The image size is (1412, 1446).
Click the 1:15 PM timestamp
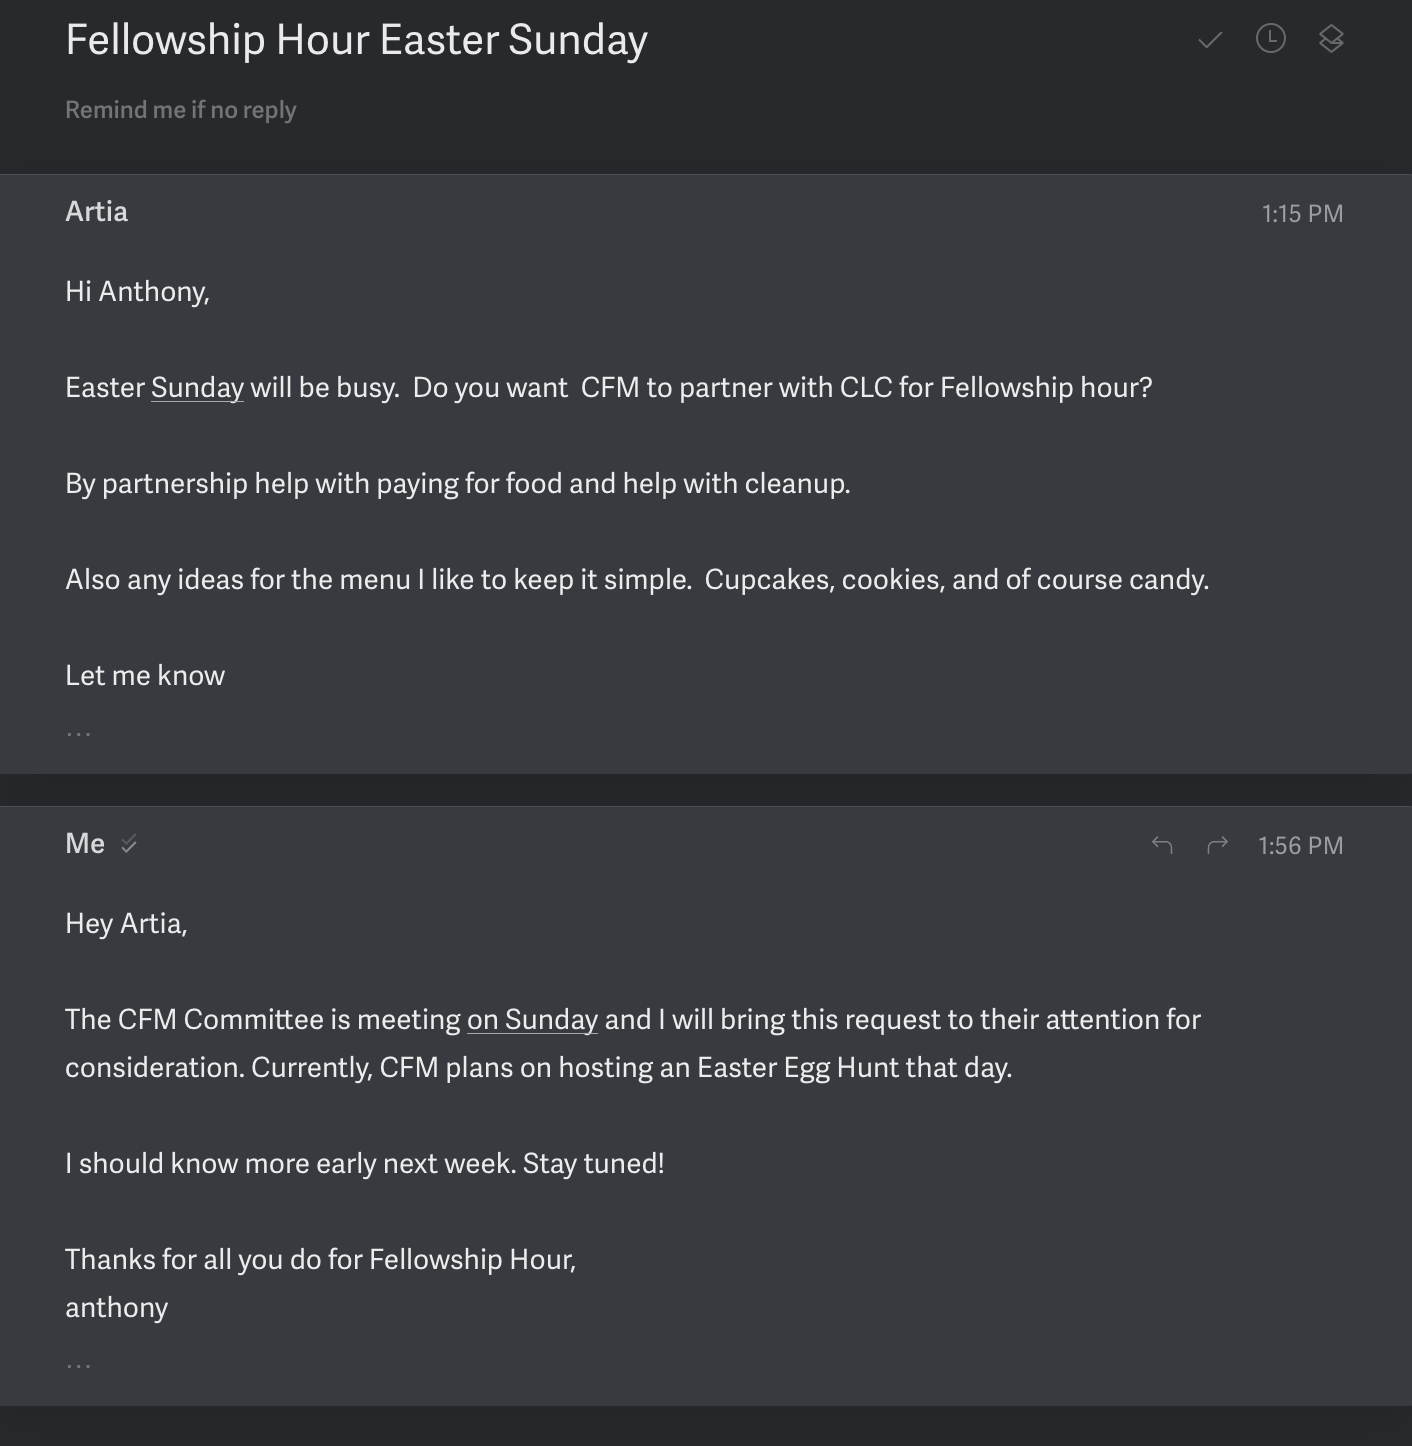[1302, 214]
